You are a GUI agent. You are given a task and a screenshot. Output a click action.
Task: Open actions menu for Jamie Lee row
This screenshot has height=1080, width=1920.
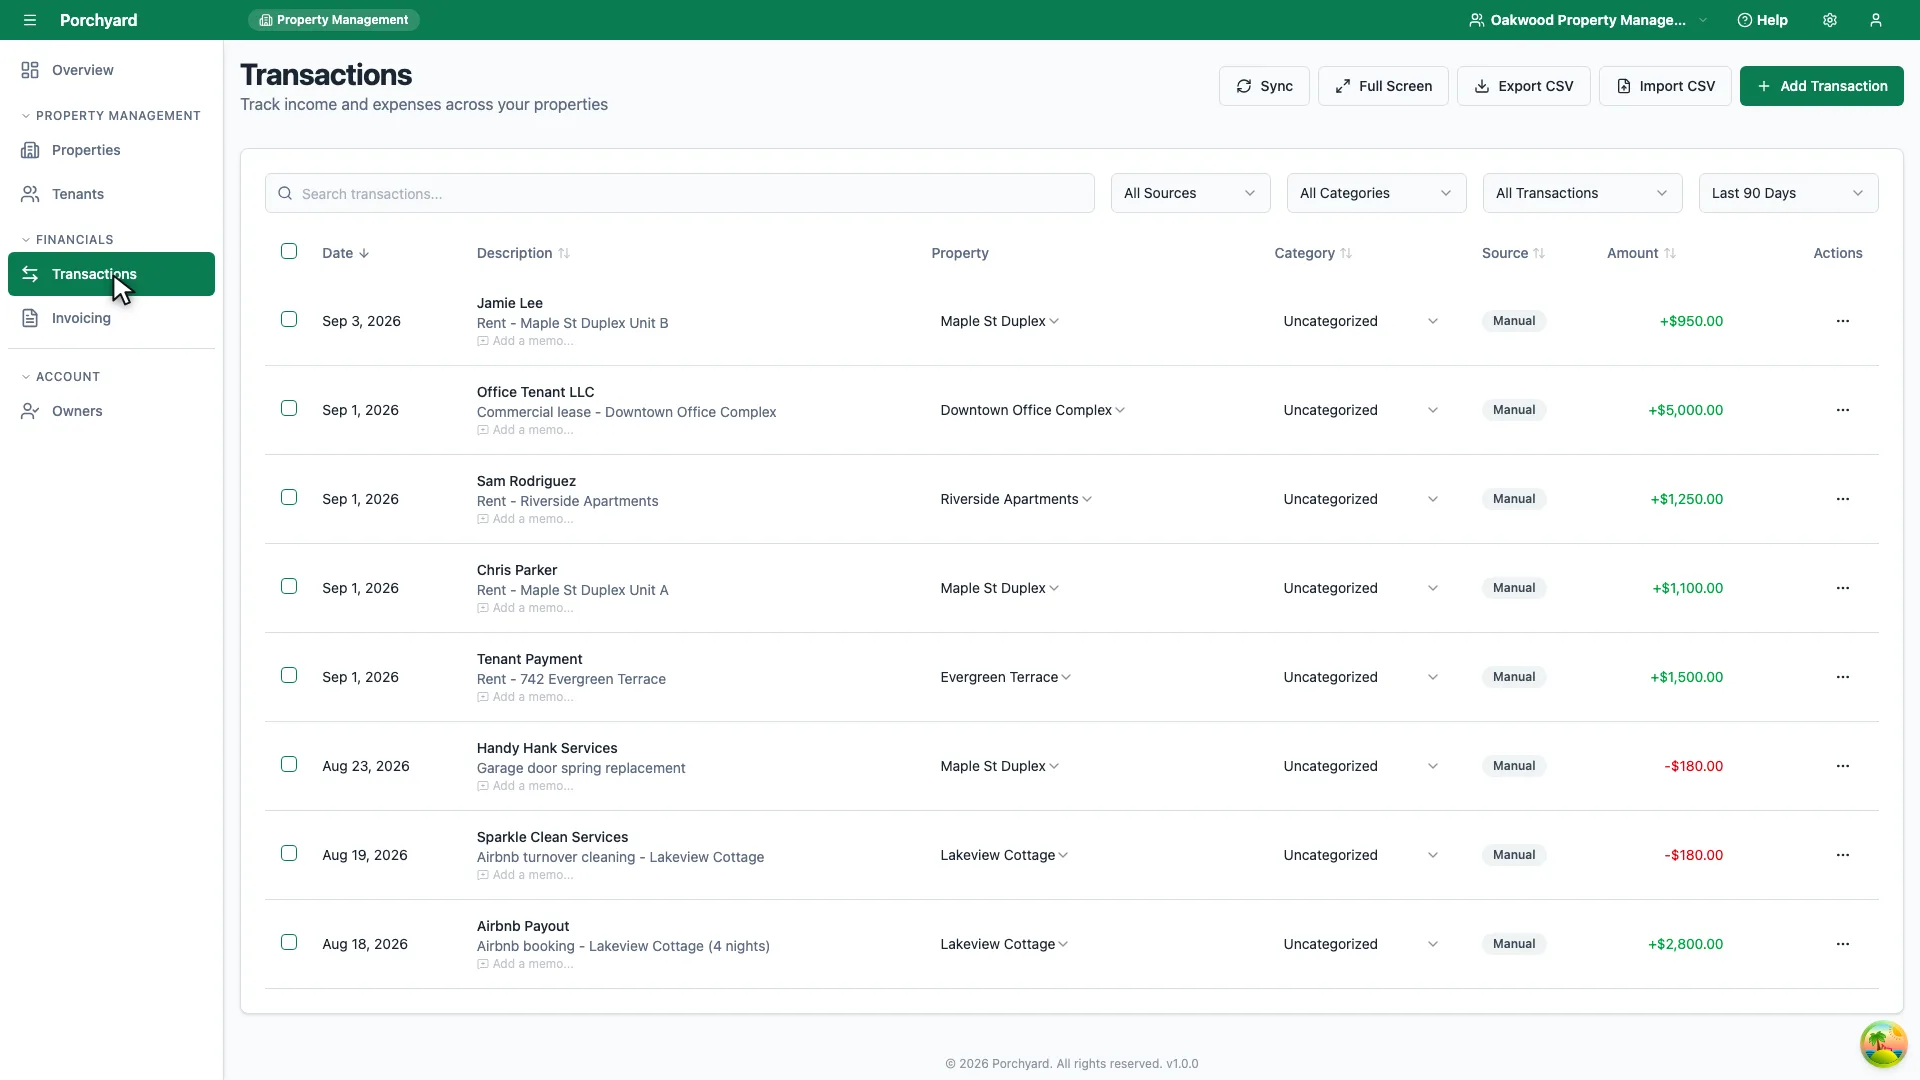tap(1843, 321)
